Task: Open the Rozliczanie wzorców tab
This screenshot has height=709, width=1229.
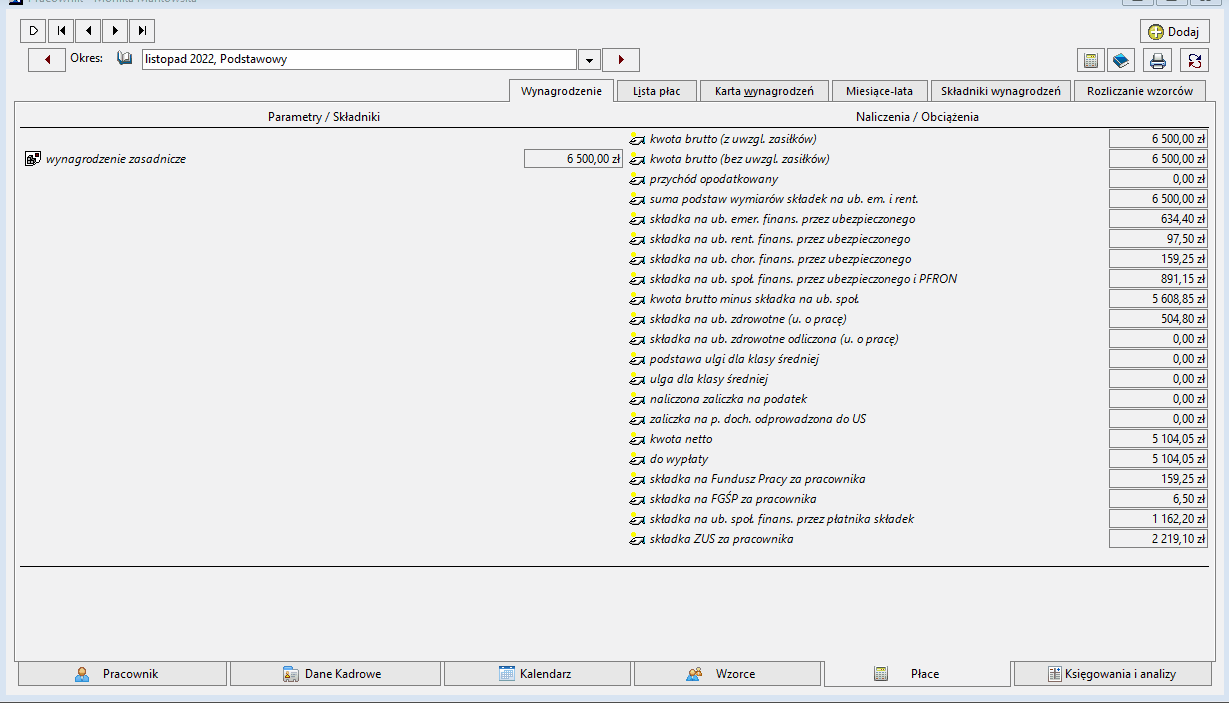Action: point(1139,91)
